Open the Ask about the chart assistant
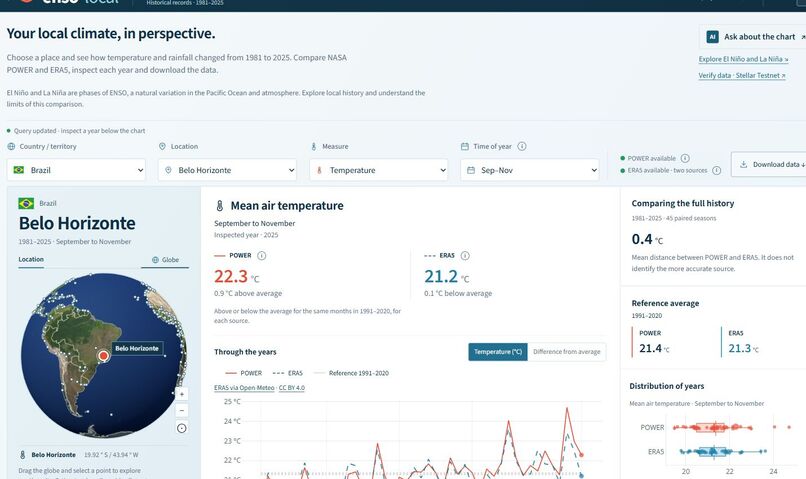The width and height of the screenshot is (806, 479). coord(754,37)
